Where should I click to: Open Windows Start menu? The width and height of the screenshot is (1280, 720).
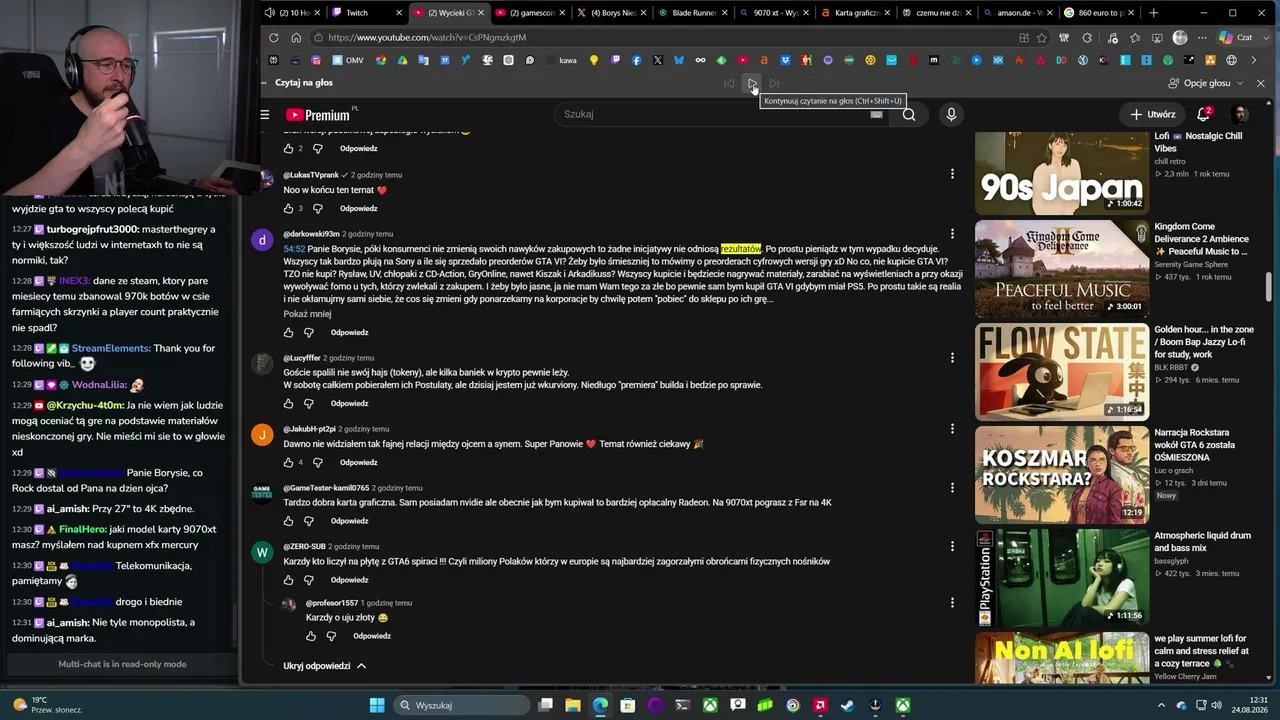tap(377, 705)
